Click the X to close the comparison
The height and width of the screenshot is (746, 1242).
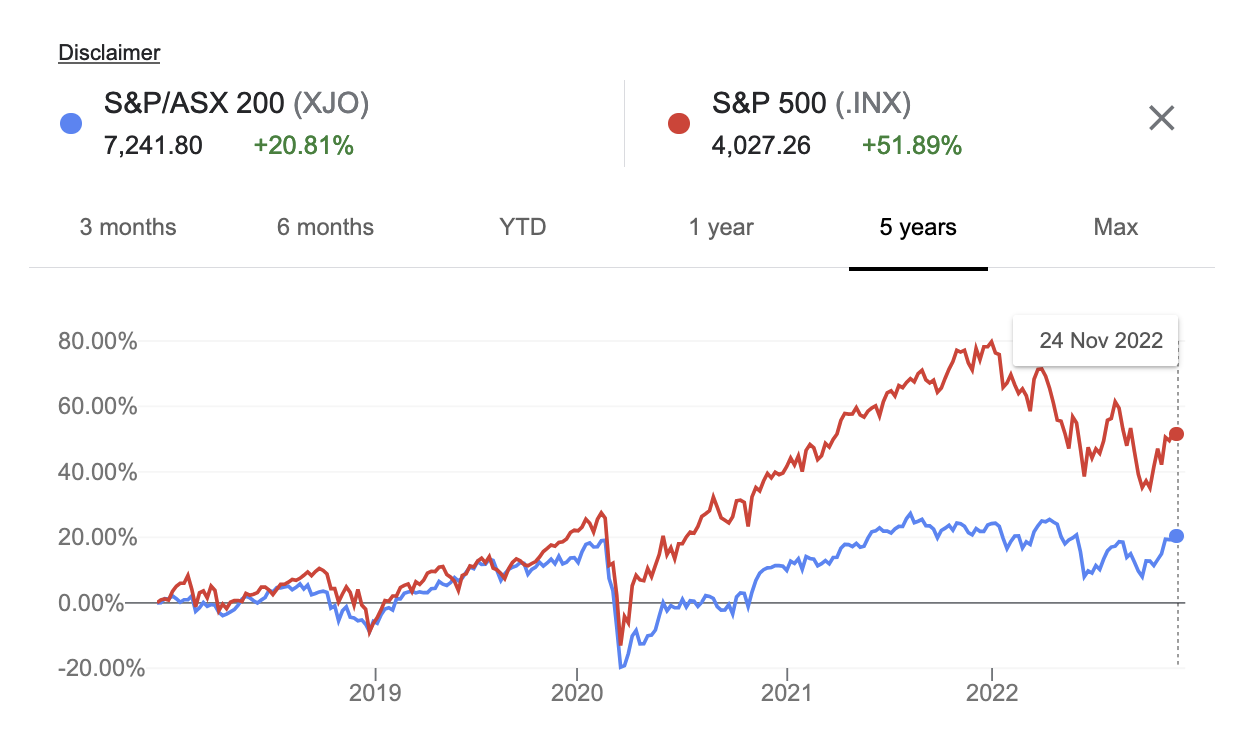coord(1161,119)
